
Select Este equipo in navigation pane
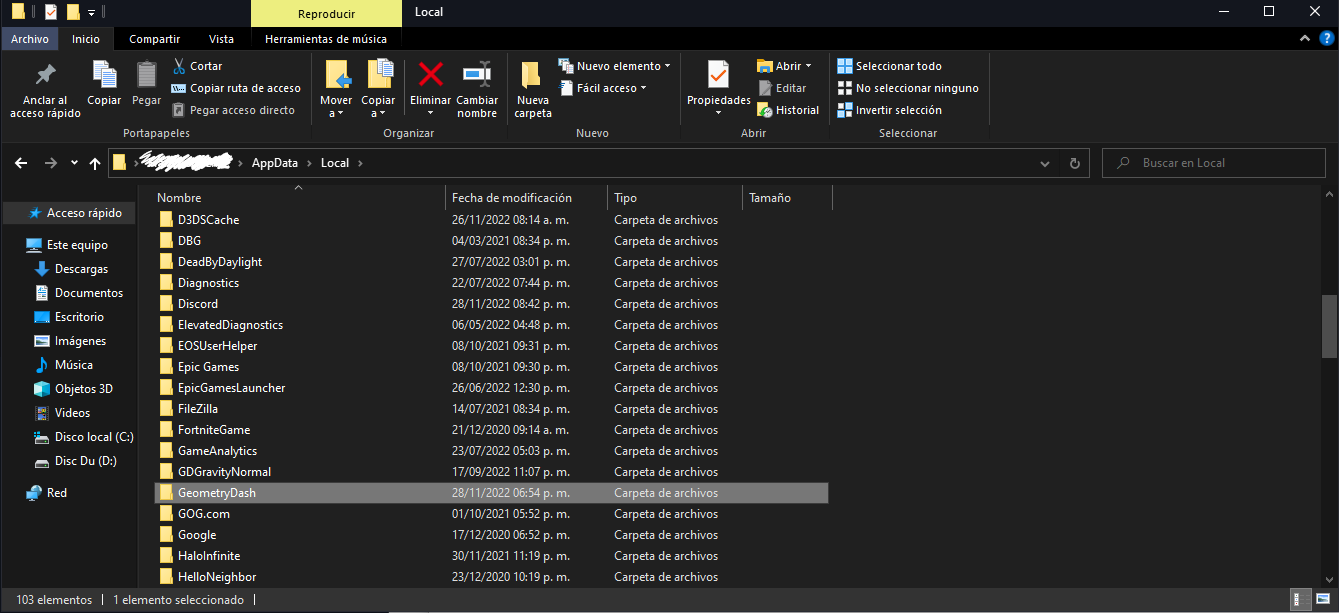(77, 245)
